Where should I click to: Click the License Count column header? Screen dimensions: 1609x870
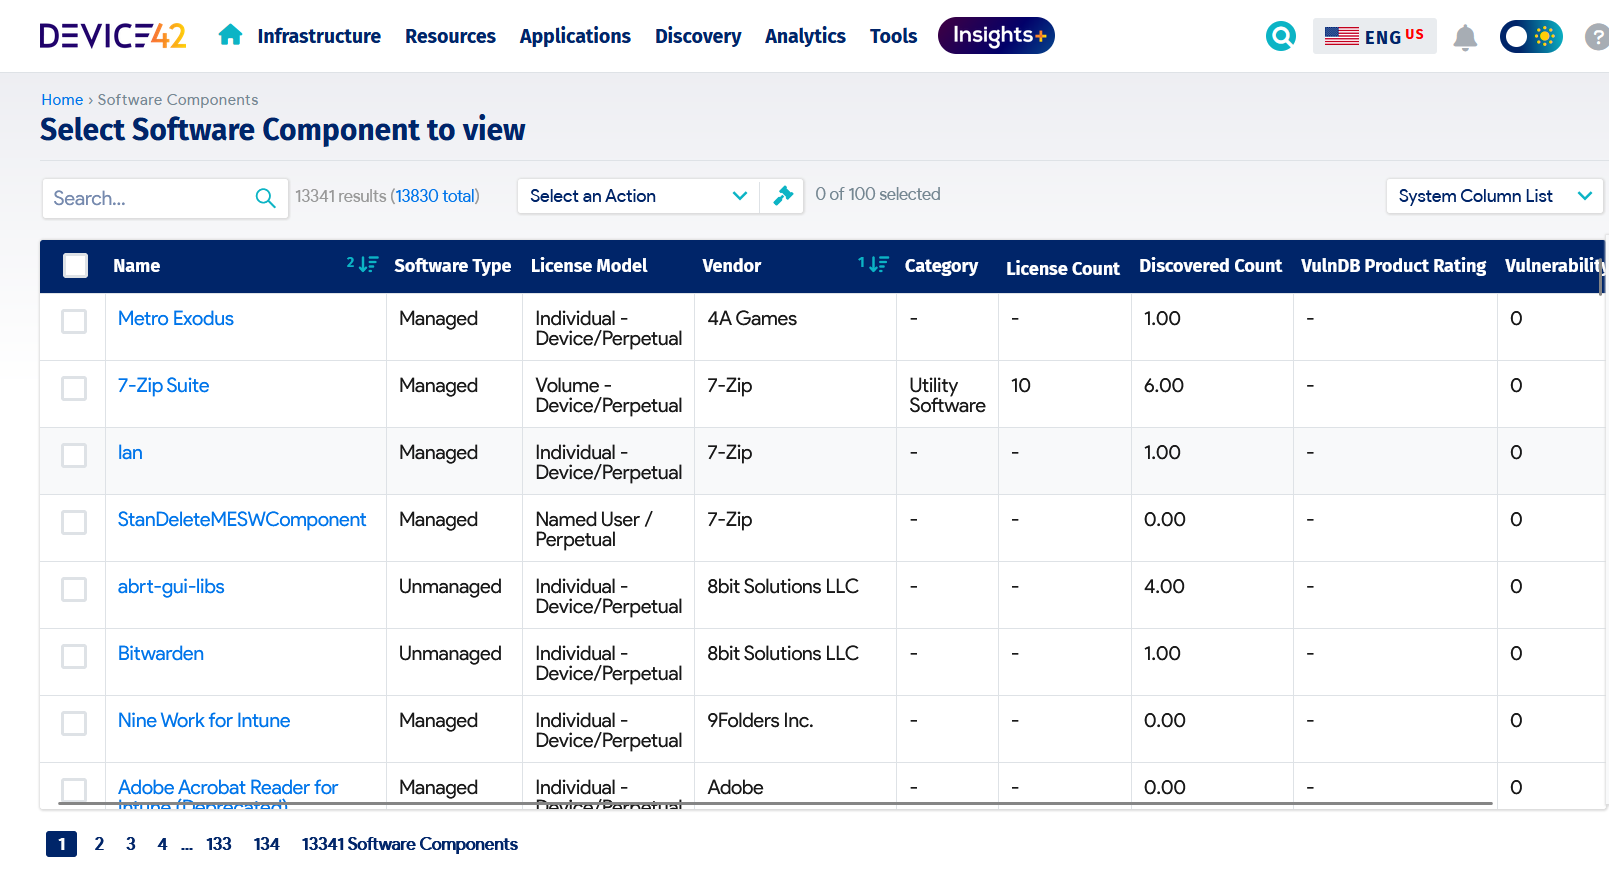(1063, 268)
